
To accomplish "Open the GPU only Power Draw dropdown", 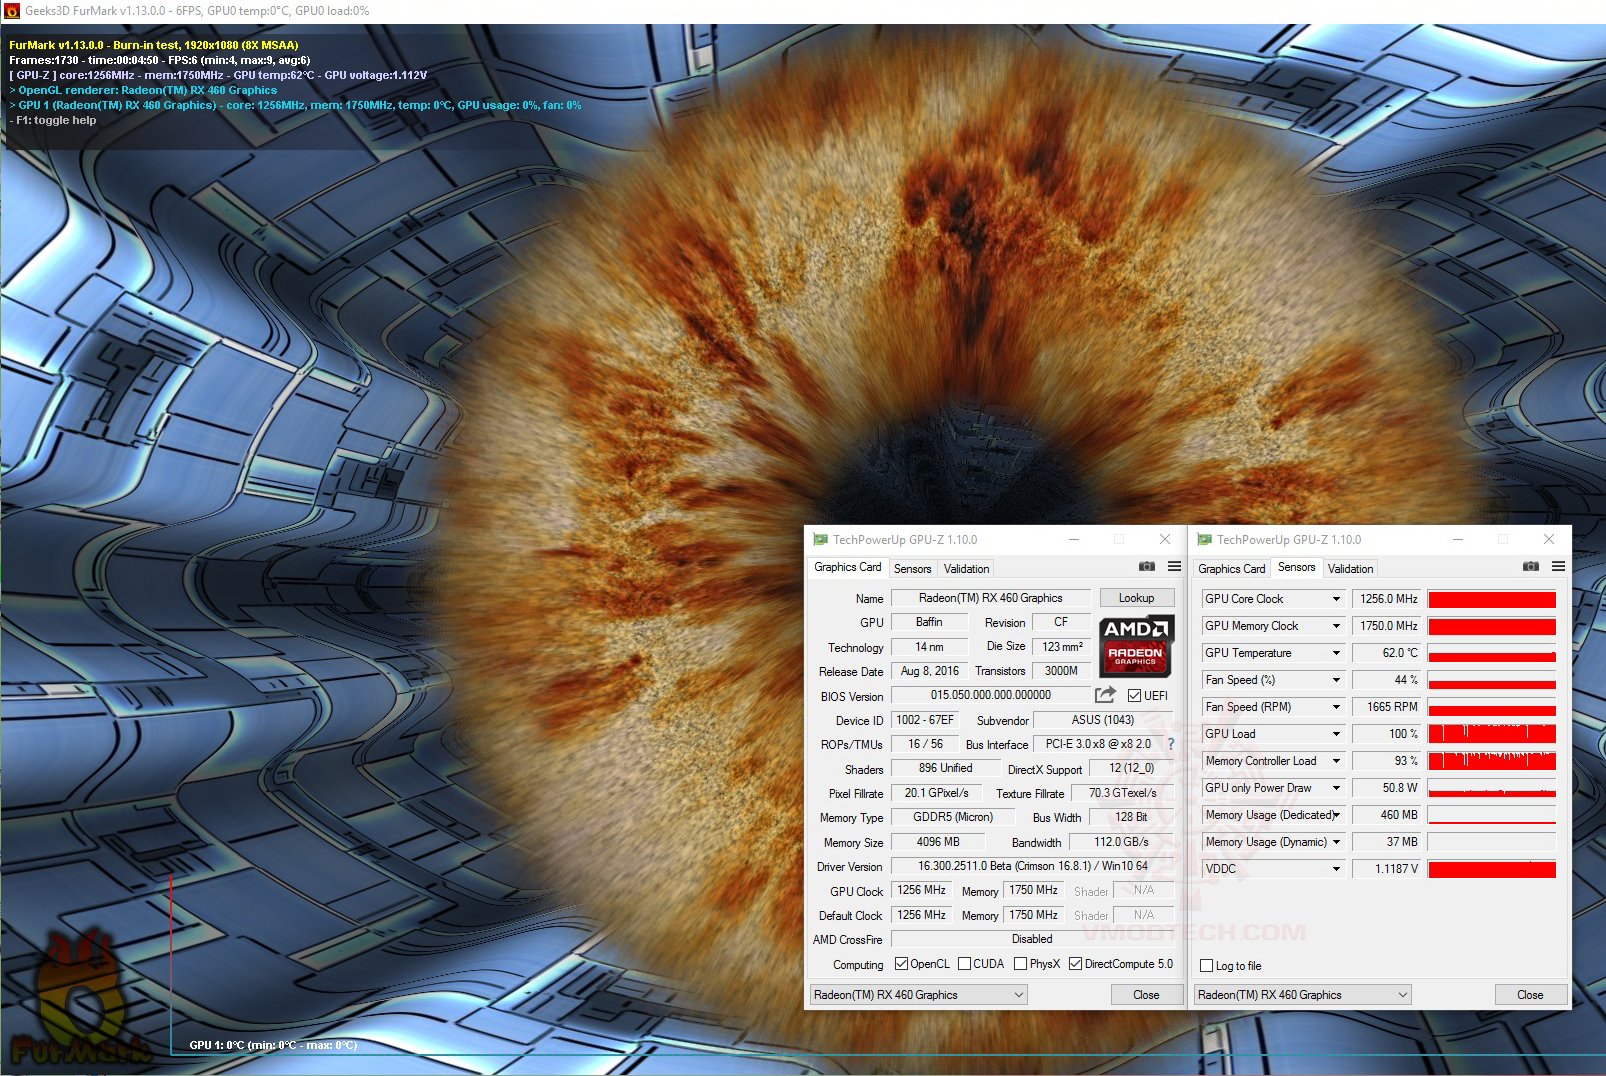I will click(1336, 788).
